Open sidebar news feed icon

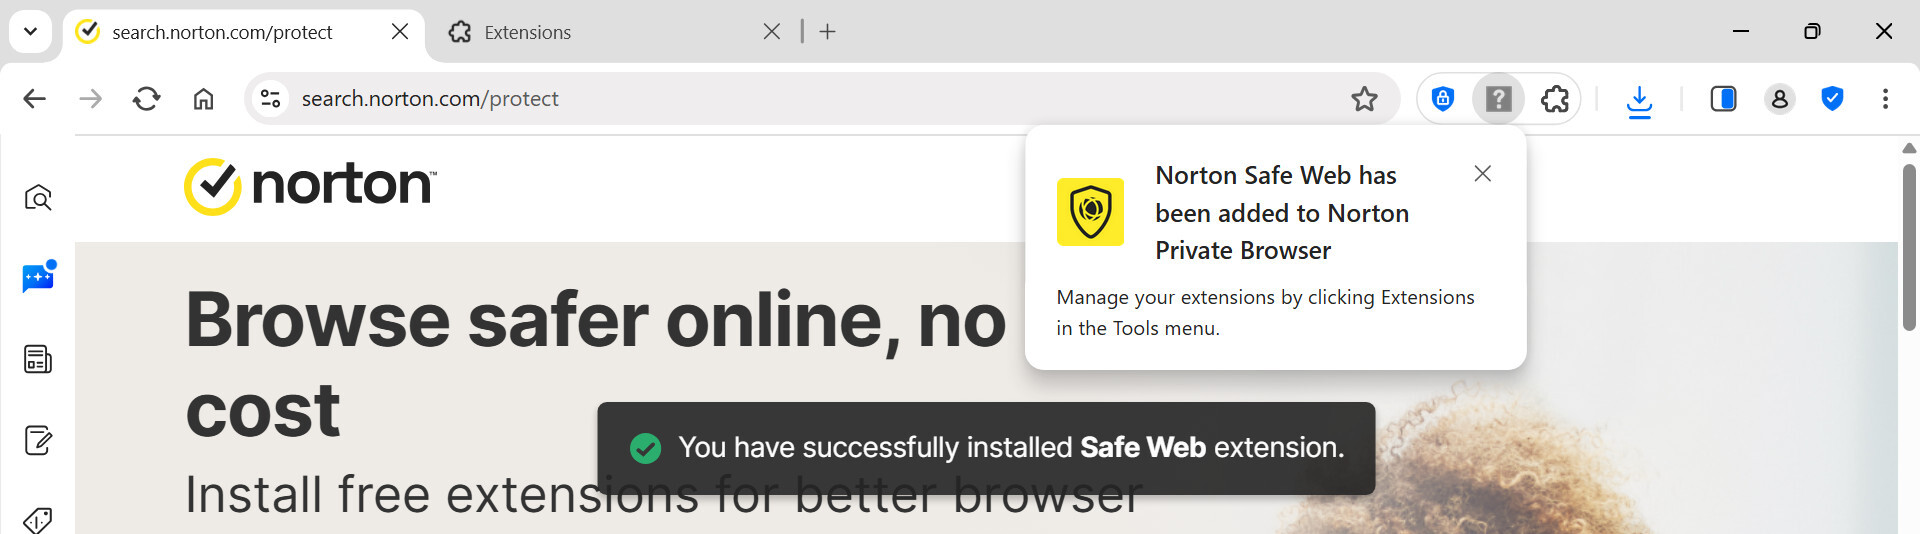(x=38, y=359)
